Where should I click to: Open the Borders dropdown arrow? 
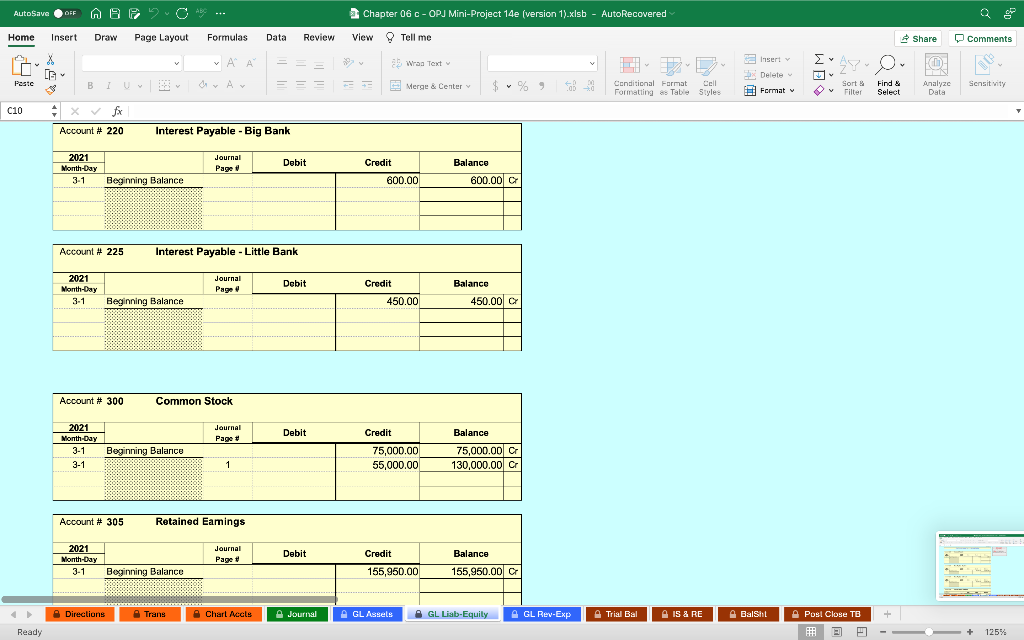coord(178,86)
